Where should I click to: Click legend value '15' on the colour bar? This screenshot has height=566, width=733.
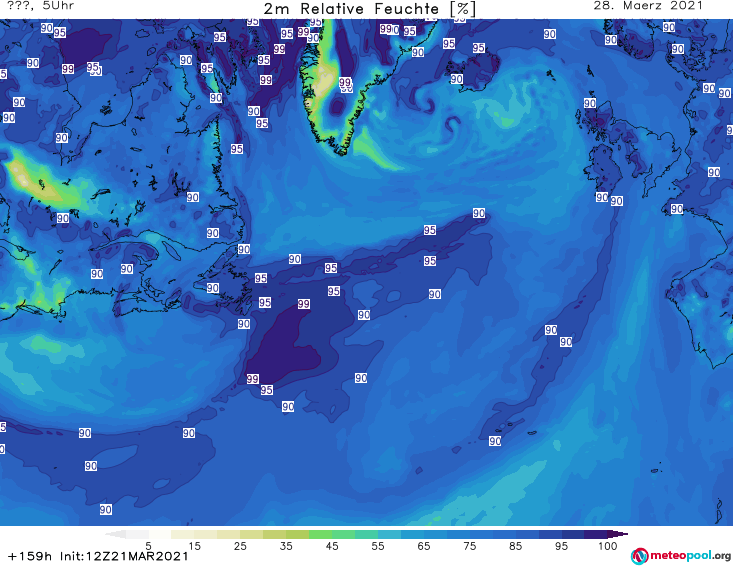tap(194, 546)
